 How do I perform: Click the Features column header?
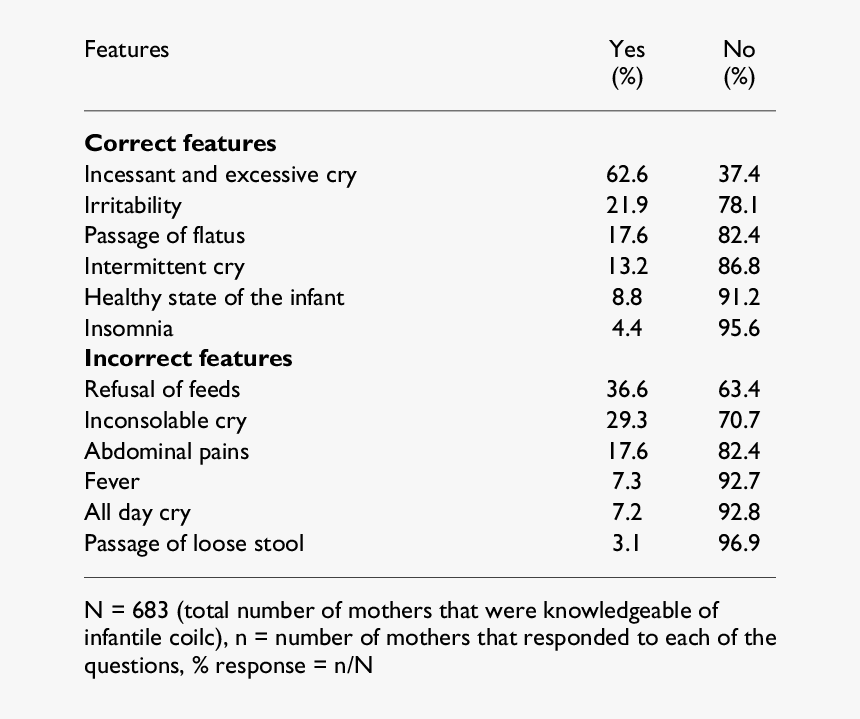(127, 49)
